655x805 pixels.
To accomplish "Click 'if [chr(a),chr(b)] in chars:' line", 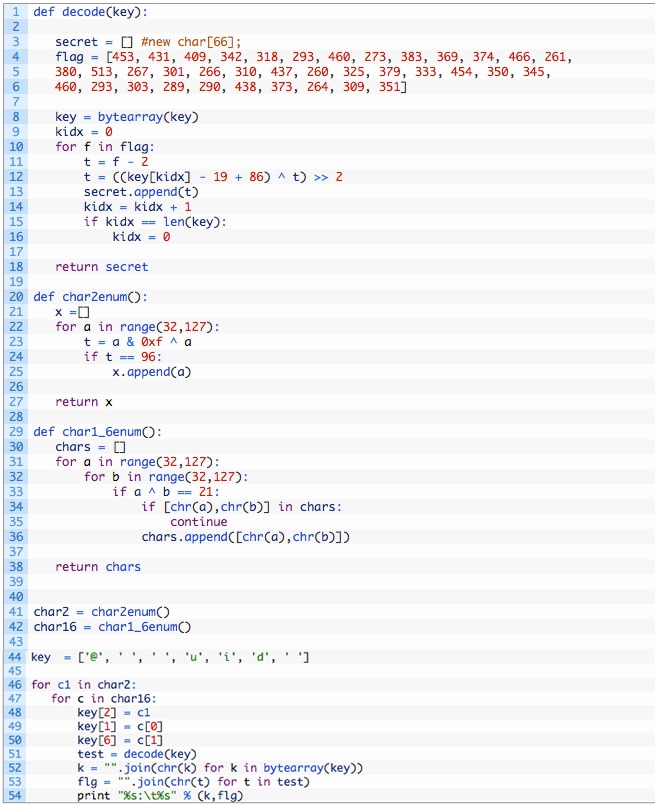I will click(x=241, y=507).
